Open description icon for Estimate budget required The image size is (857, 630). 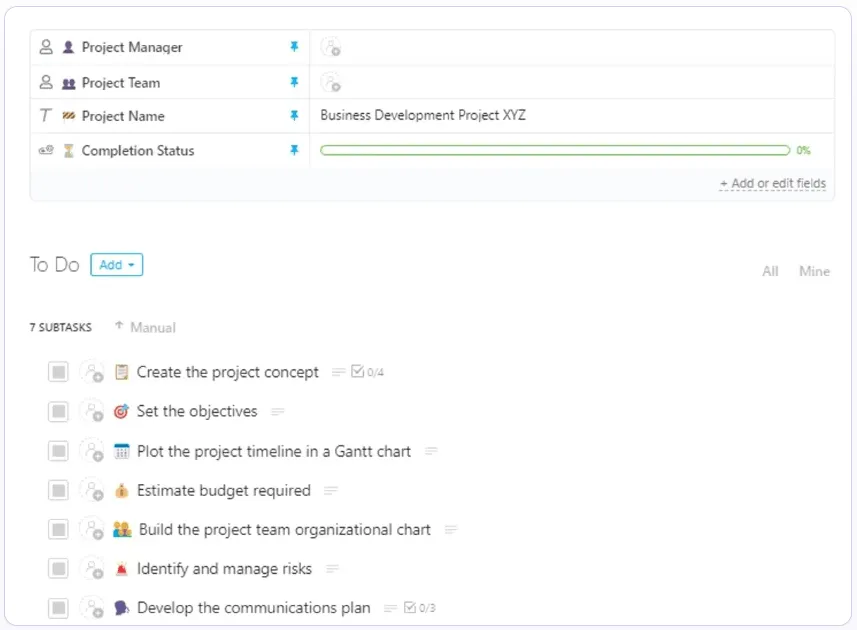[331, 491]
